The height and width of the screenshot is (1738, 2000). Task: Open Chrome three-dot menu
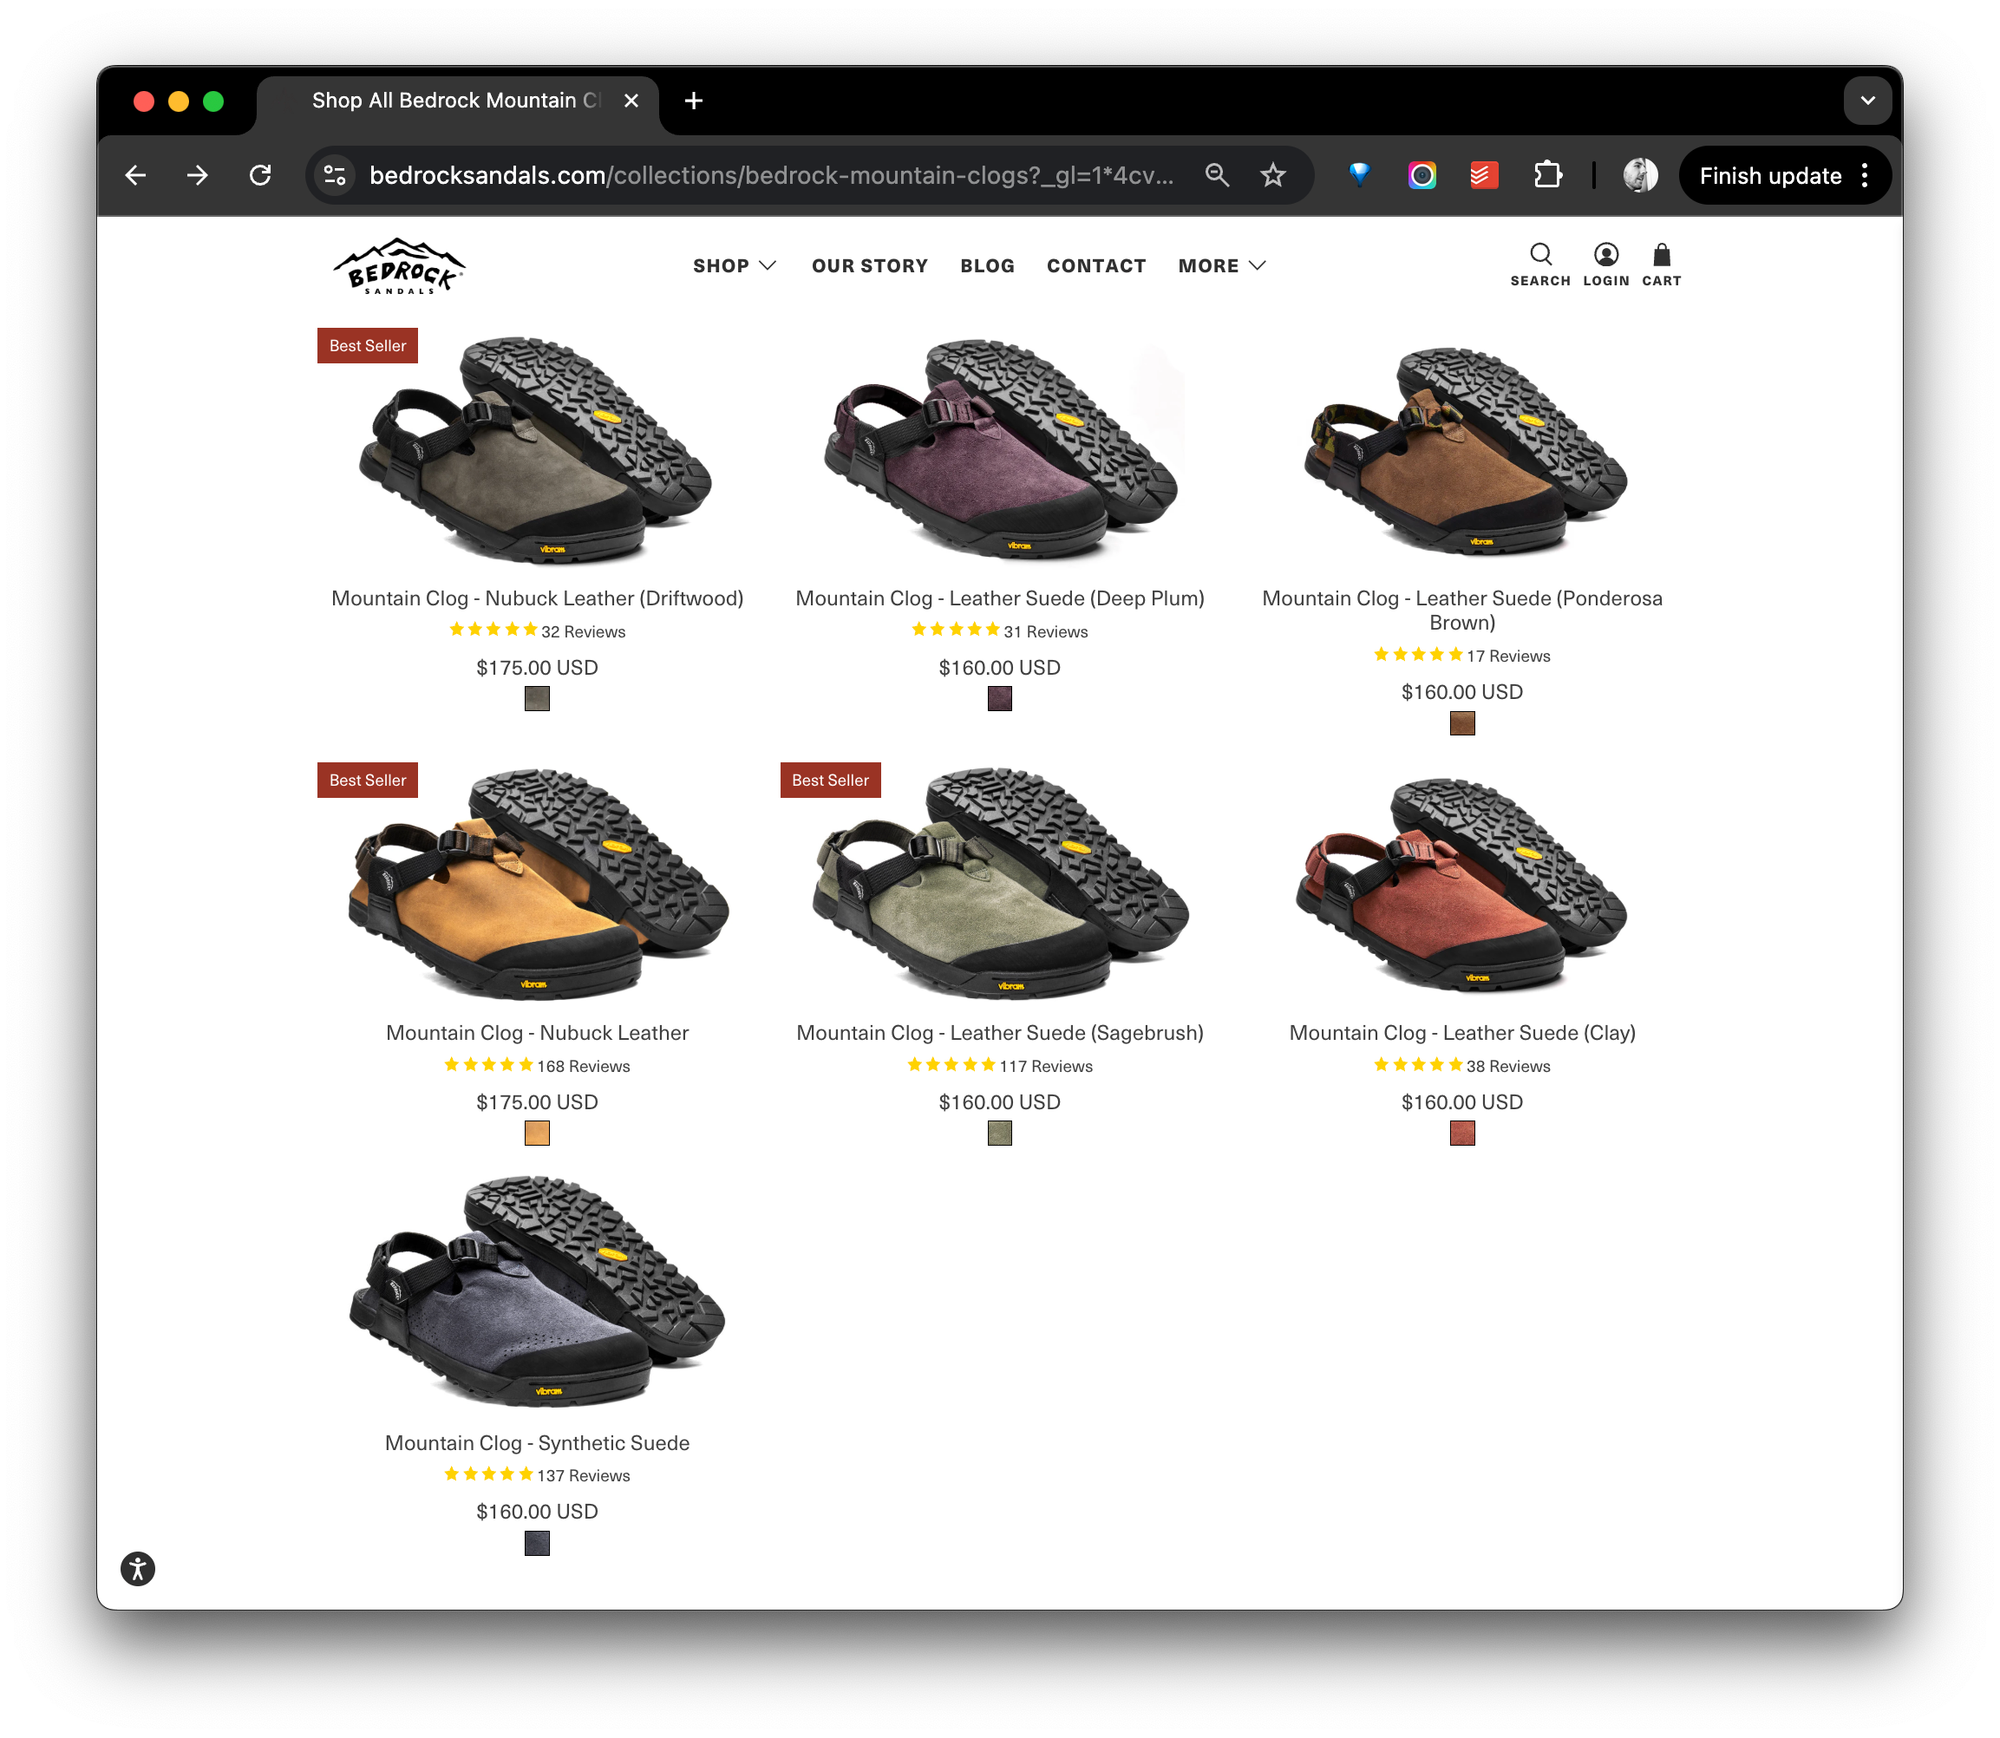tap(1865, 176)
